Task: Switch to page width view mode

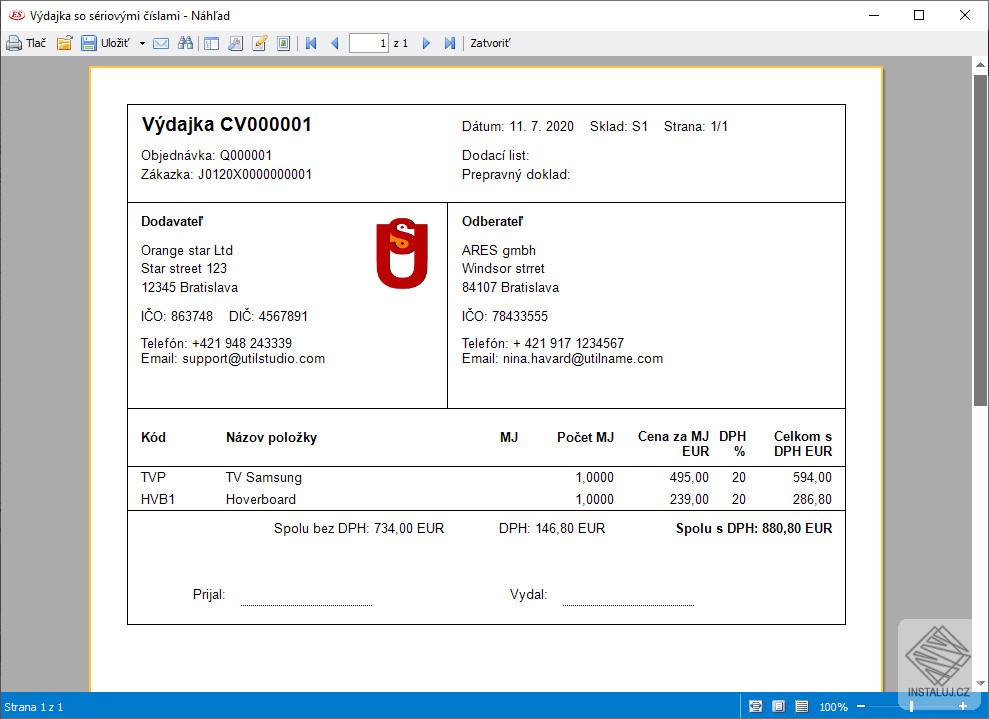Action: 756,707
